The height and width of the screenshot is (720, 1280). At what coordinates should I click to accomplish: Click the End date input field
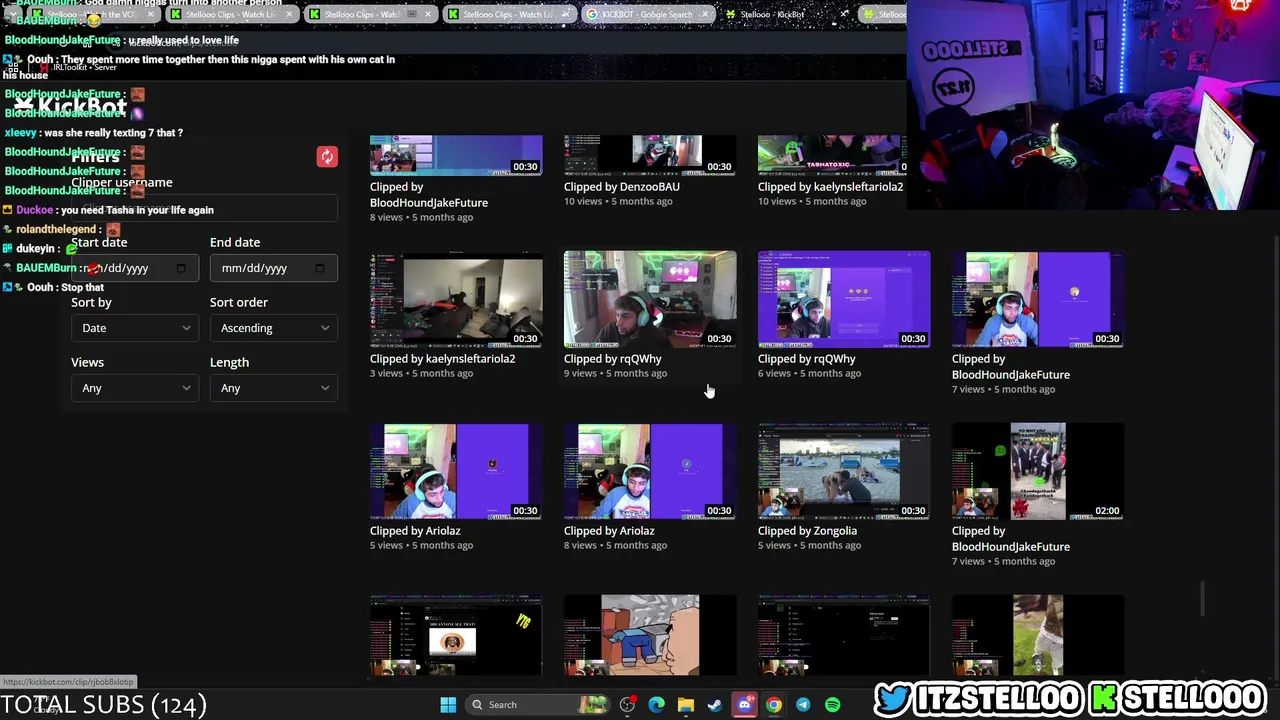273,268
